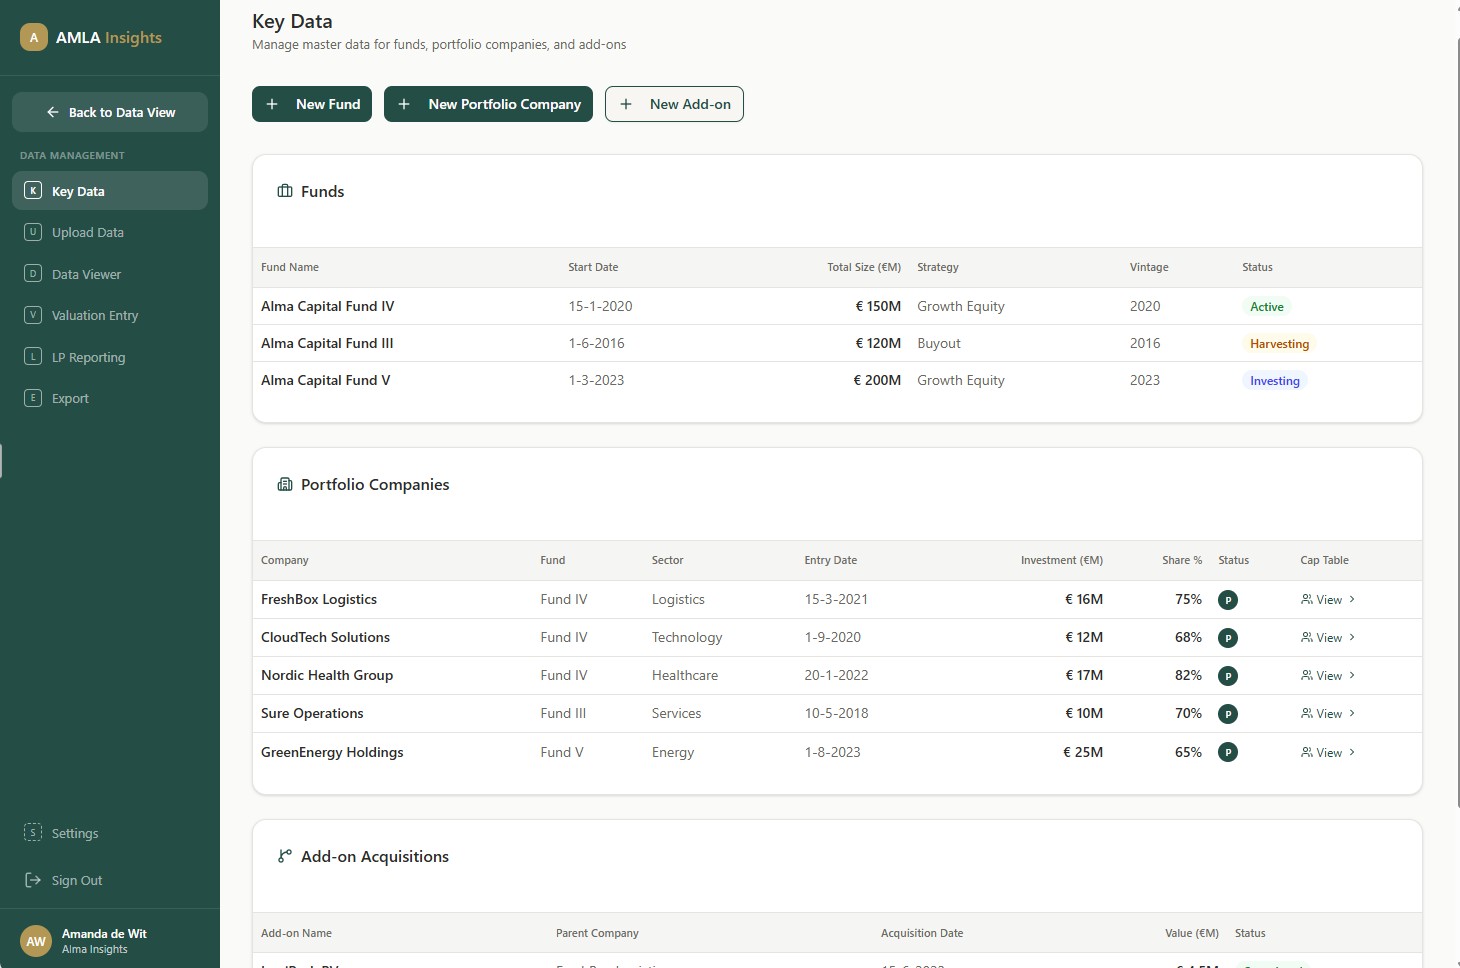The image size is (1460, 968).
Task: Click the Funds briefcase icon
Action: (285, 191)
